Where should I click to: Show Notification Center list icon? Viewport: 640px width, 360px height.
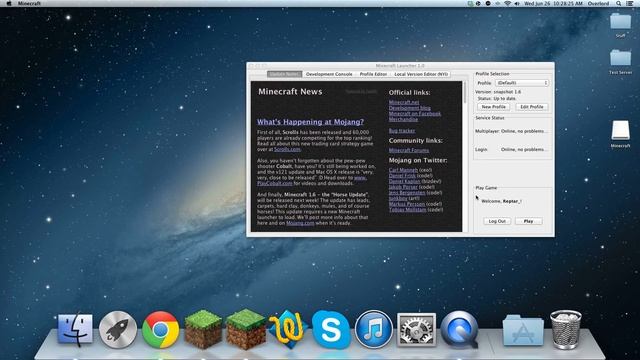click(x=630, y=3)
